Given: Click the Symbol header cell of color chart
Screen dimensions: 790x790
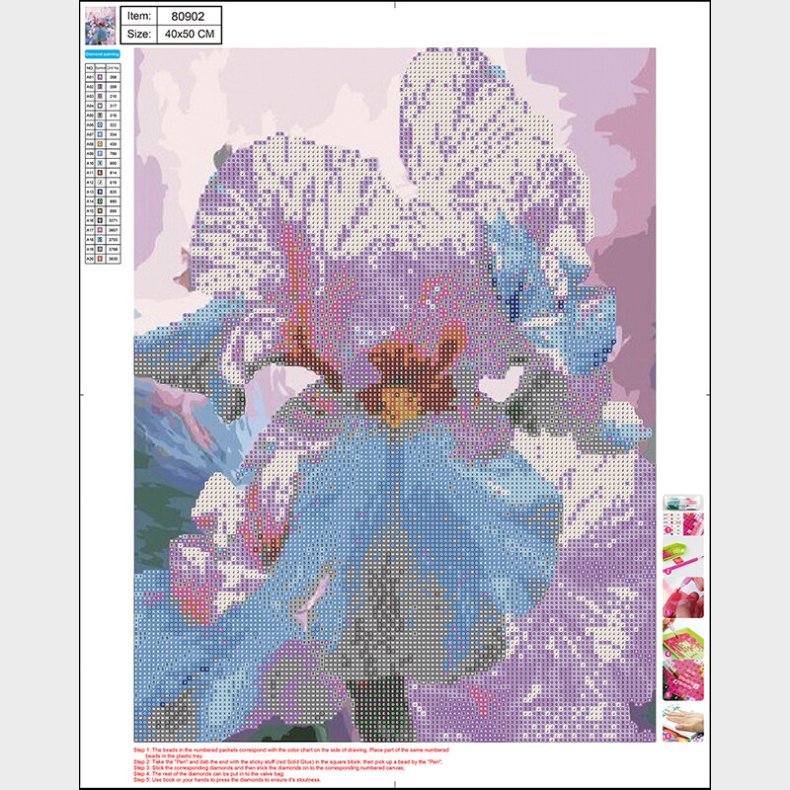Looking at the screenshot, I should coord(100,68).
